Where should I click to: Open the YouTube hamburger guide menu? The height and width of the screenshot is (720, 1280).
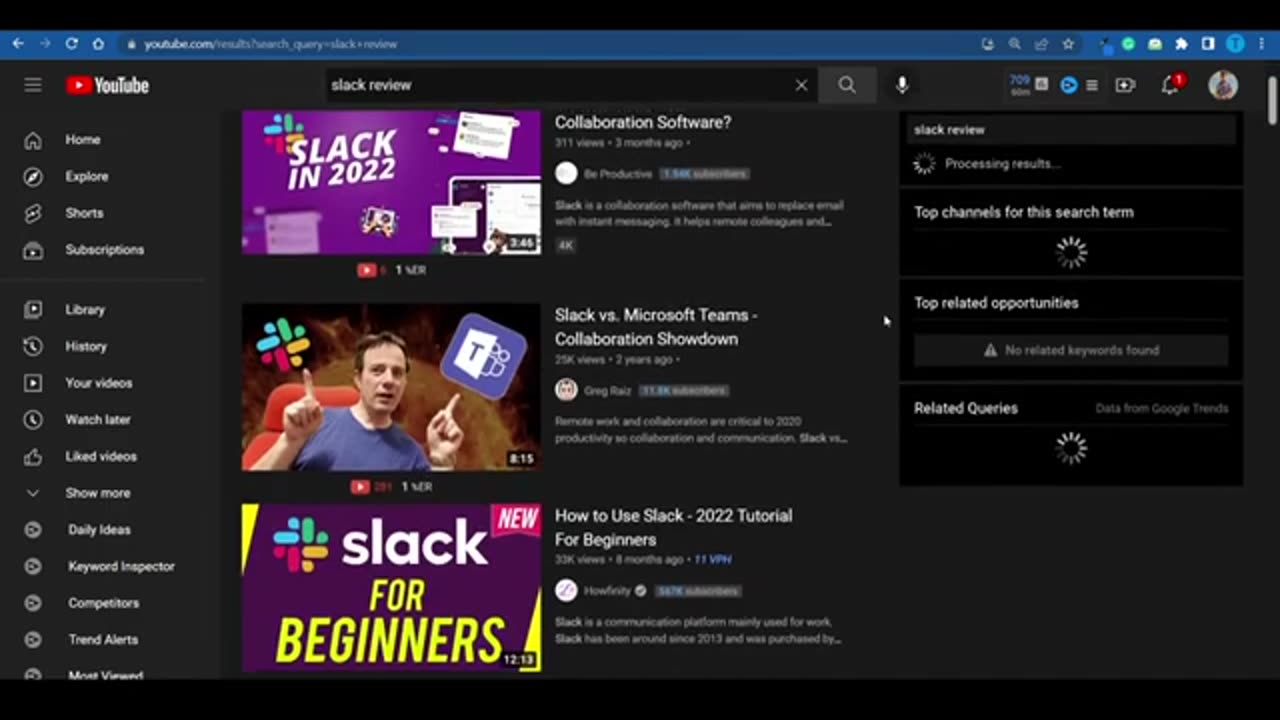[x=33, y=85]
